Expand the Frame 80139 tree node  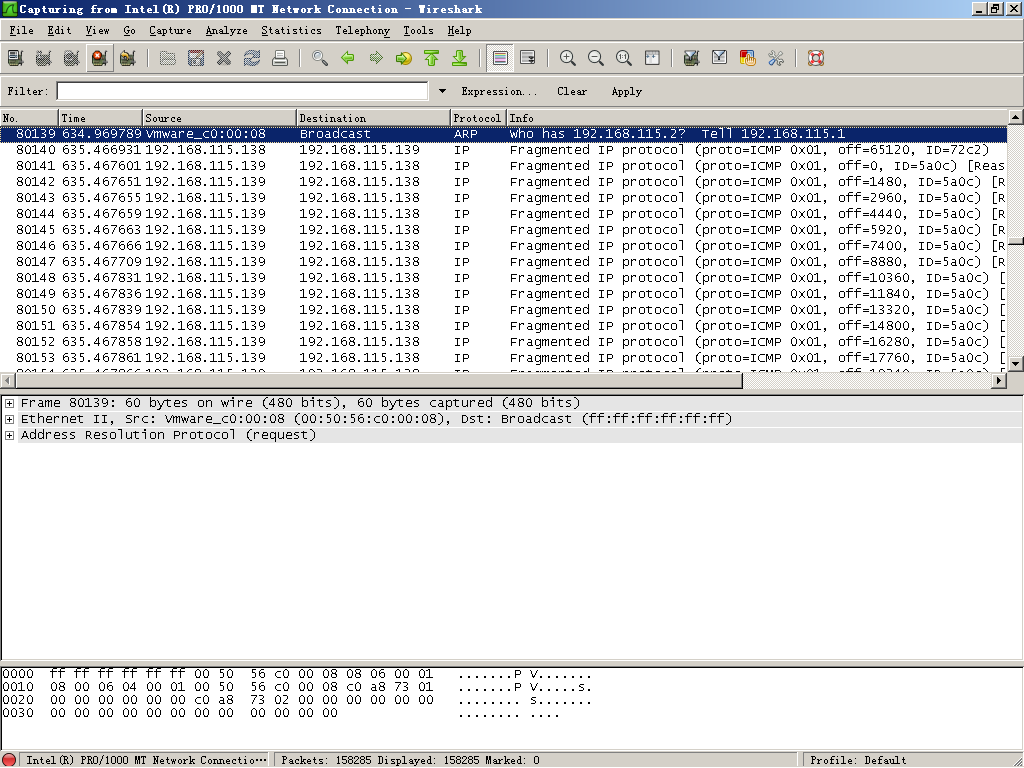point(10,403)
